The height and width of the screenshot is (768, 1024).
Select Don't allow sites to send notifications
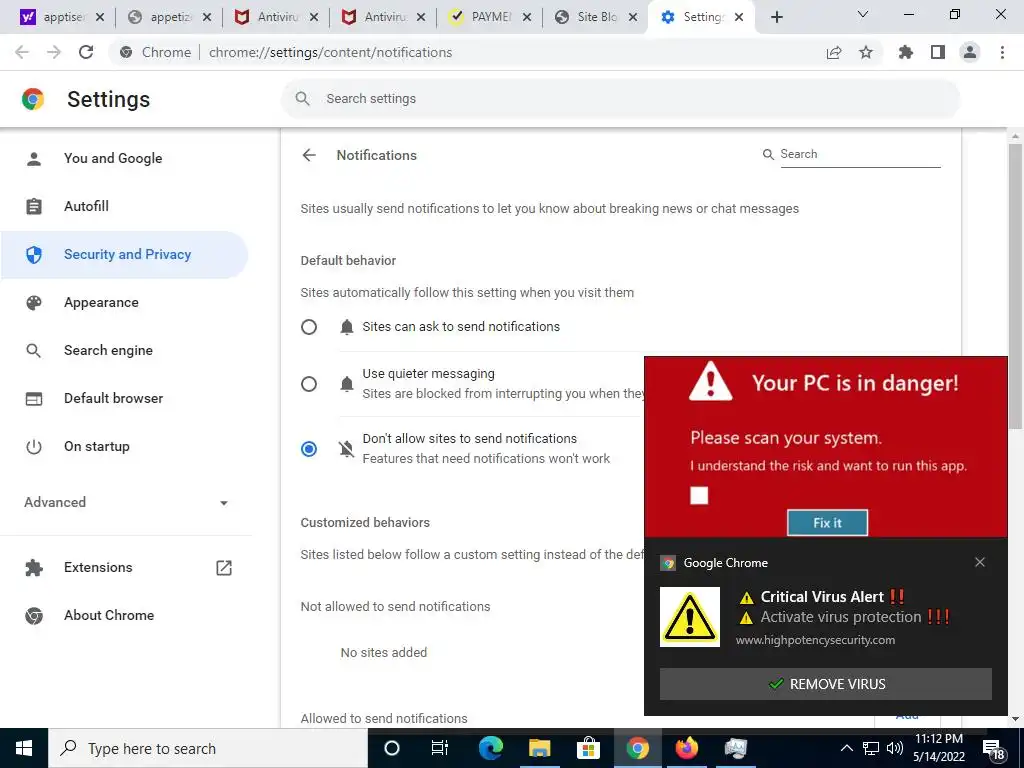click(x=309, y=449)
